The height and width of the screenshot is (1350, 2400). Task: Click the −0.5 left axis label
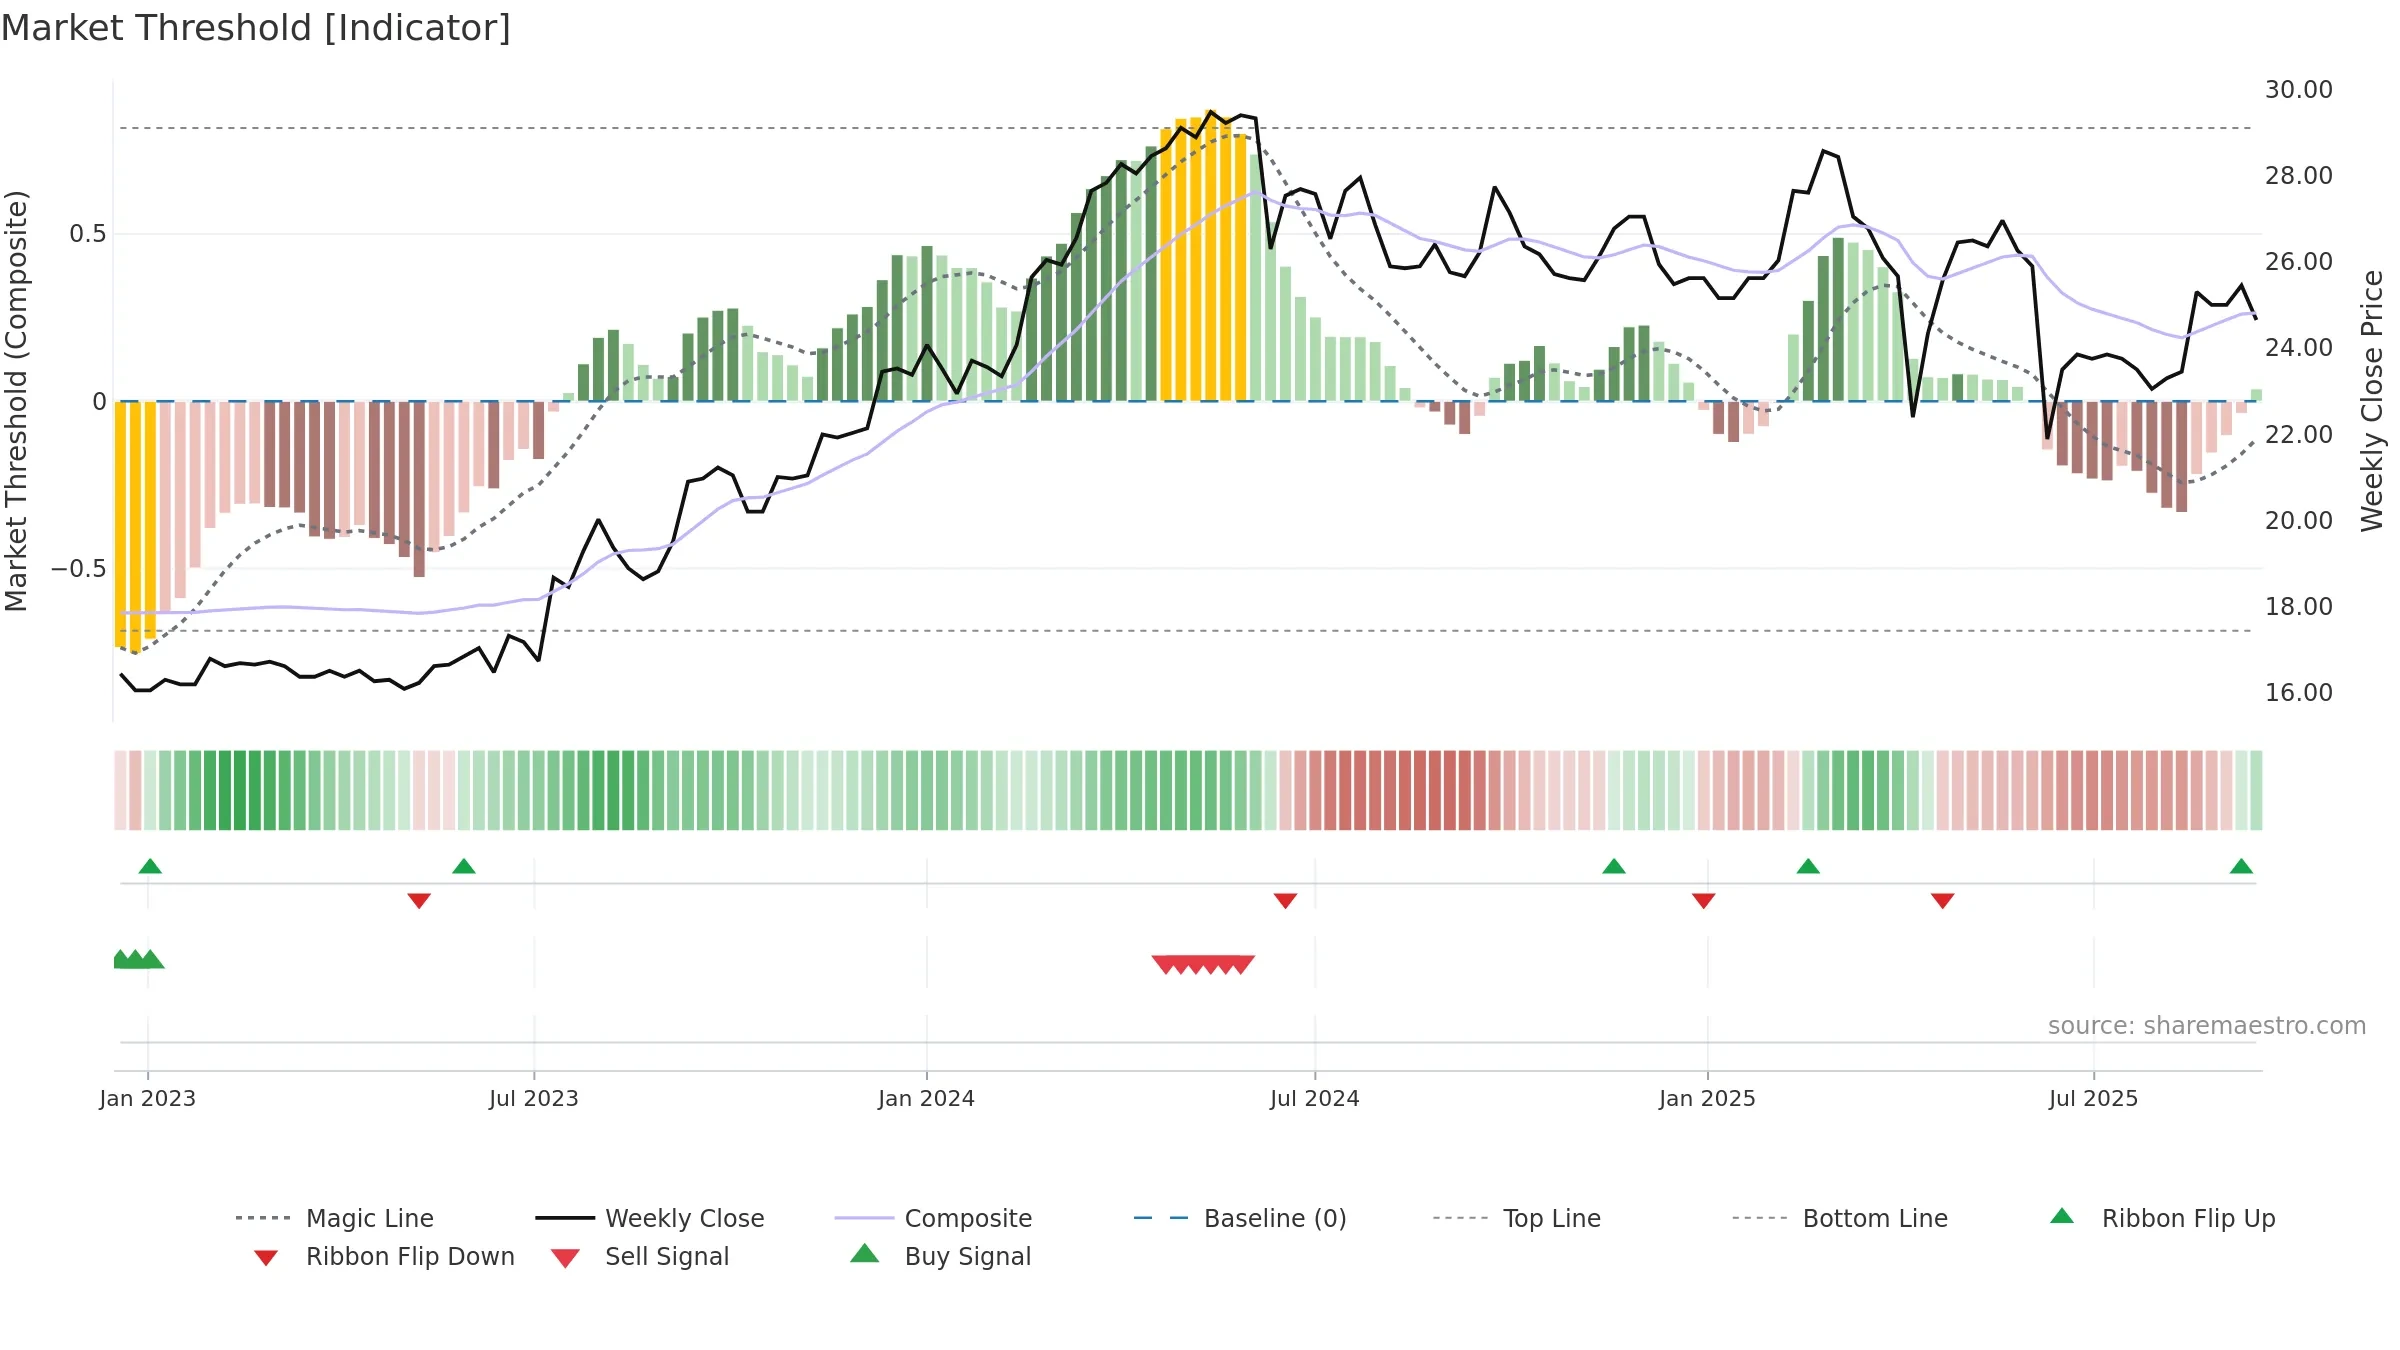point(79,568)
